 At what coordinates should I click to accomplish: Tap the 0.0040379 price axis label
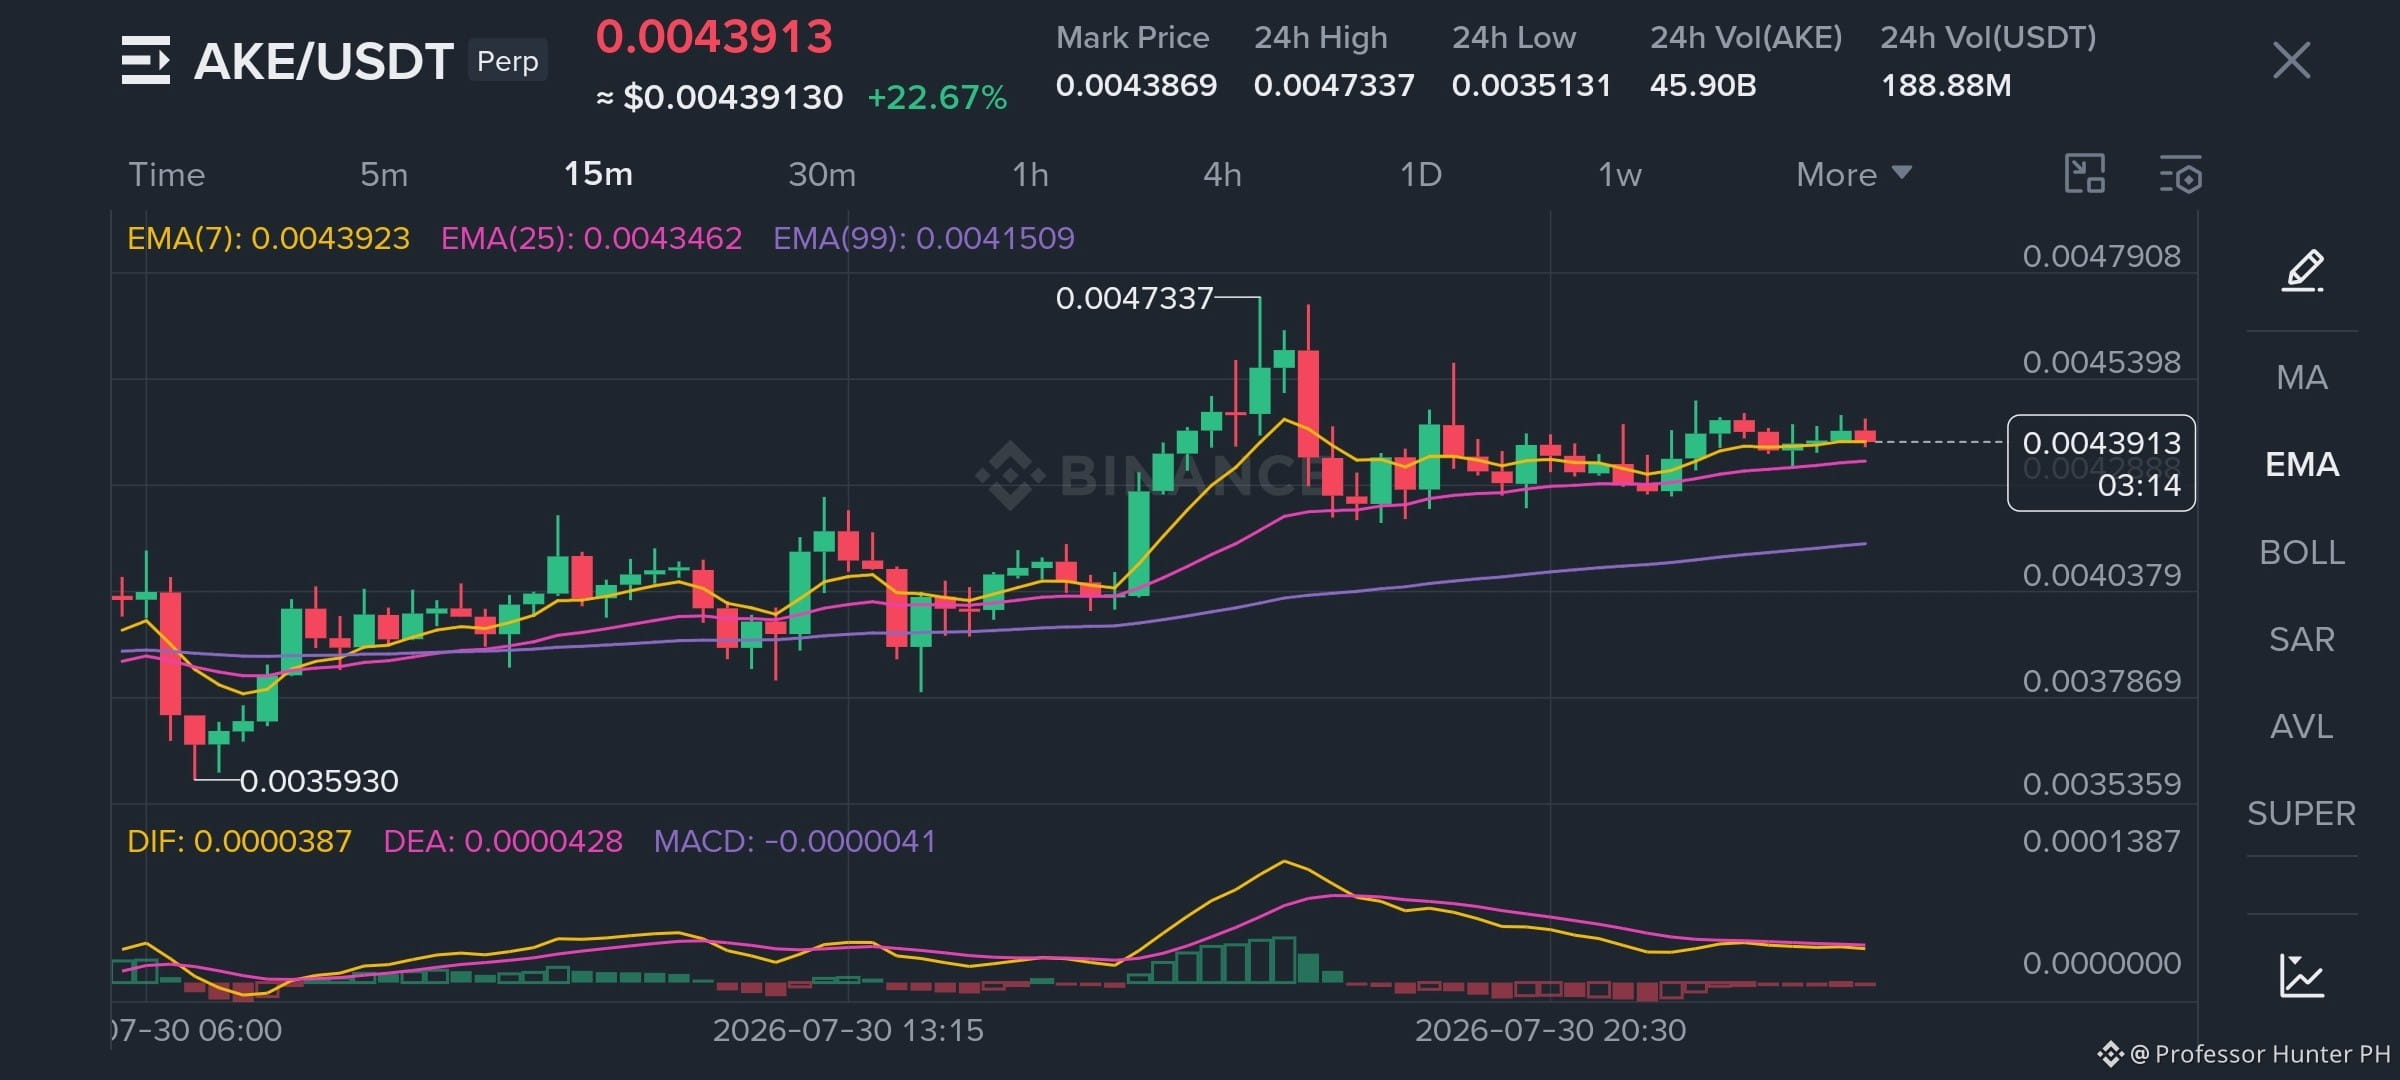2101,575
